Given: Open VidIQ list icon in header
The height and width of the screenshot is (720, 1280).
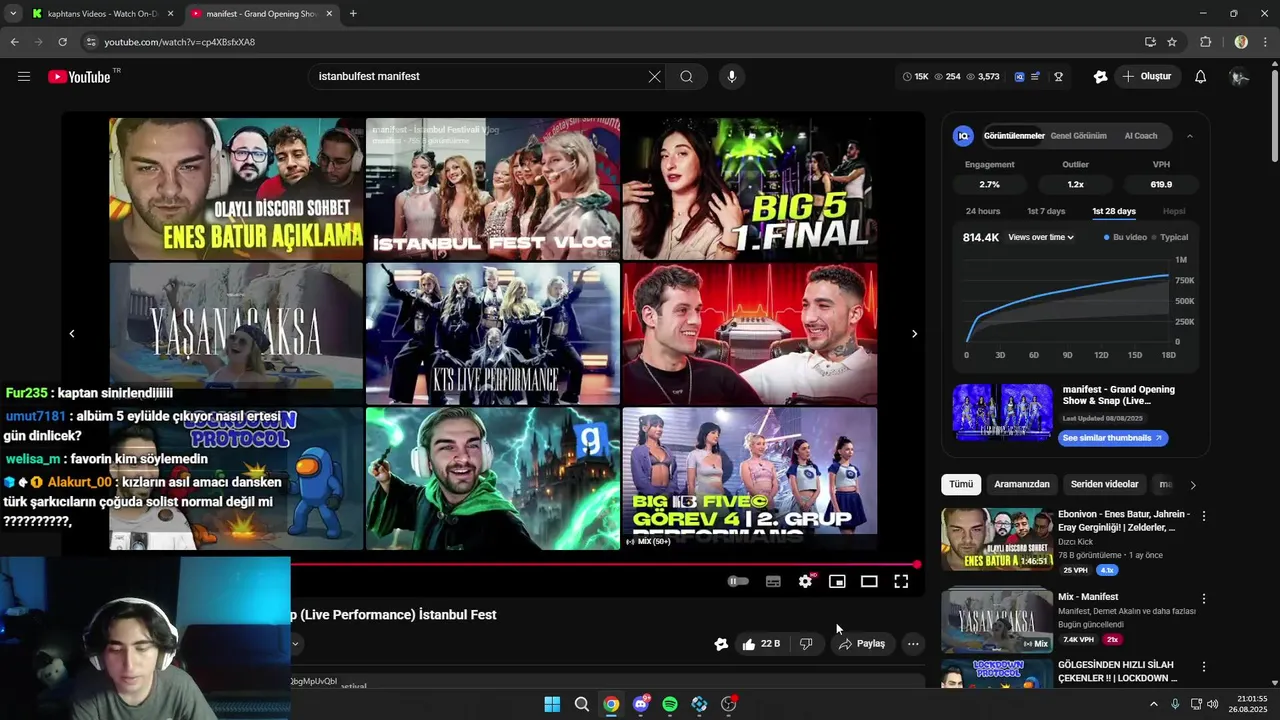Looking at the screenshot, I should click(1036, 77).
